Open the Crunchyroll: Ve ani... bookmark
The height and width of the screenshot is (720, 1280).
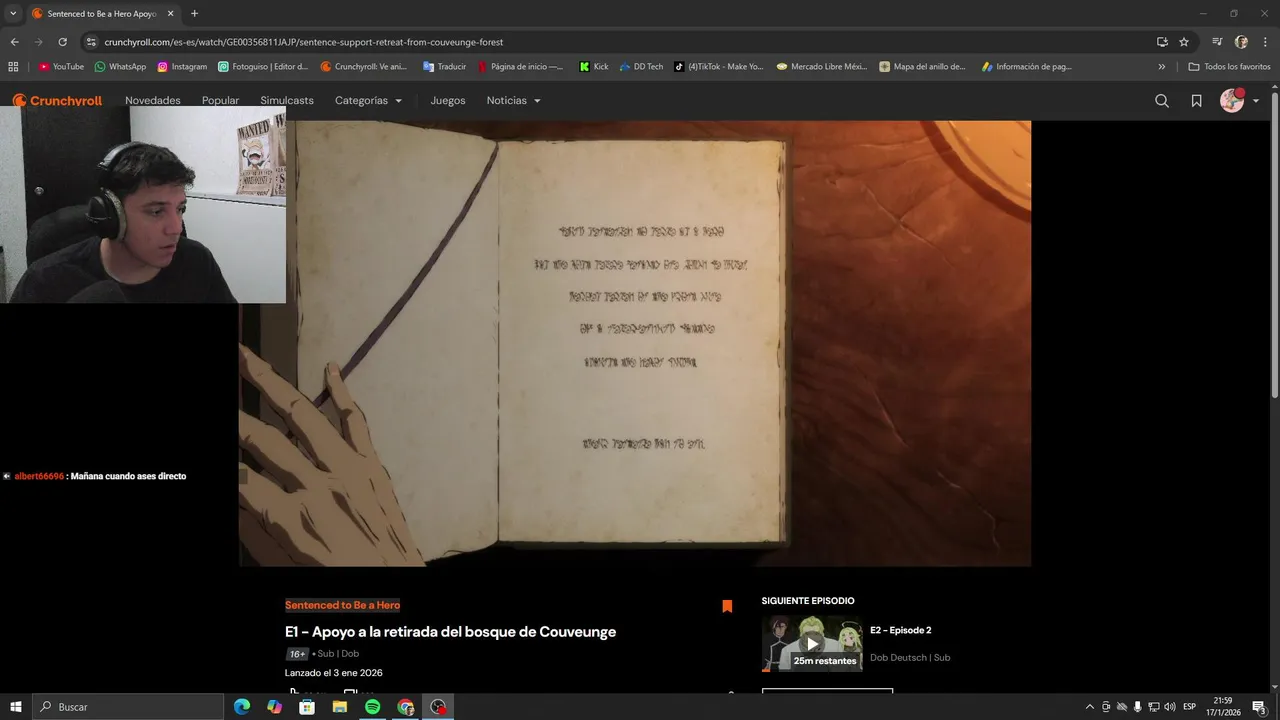(364, 67)
